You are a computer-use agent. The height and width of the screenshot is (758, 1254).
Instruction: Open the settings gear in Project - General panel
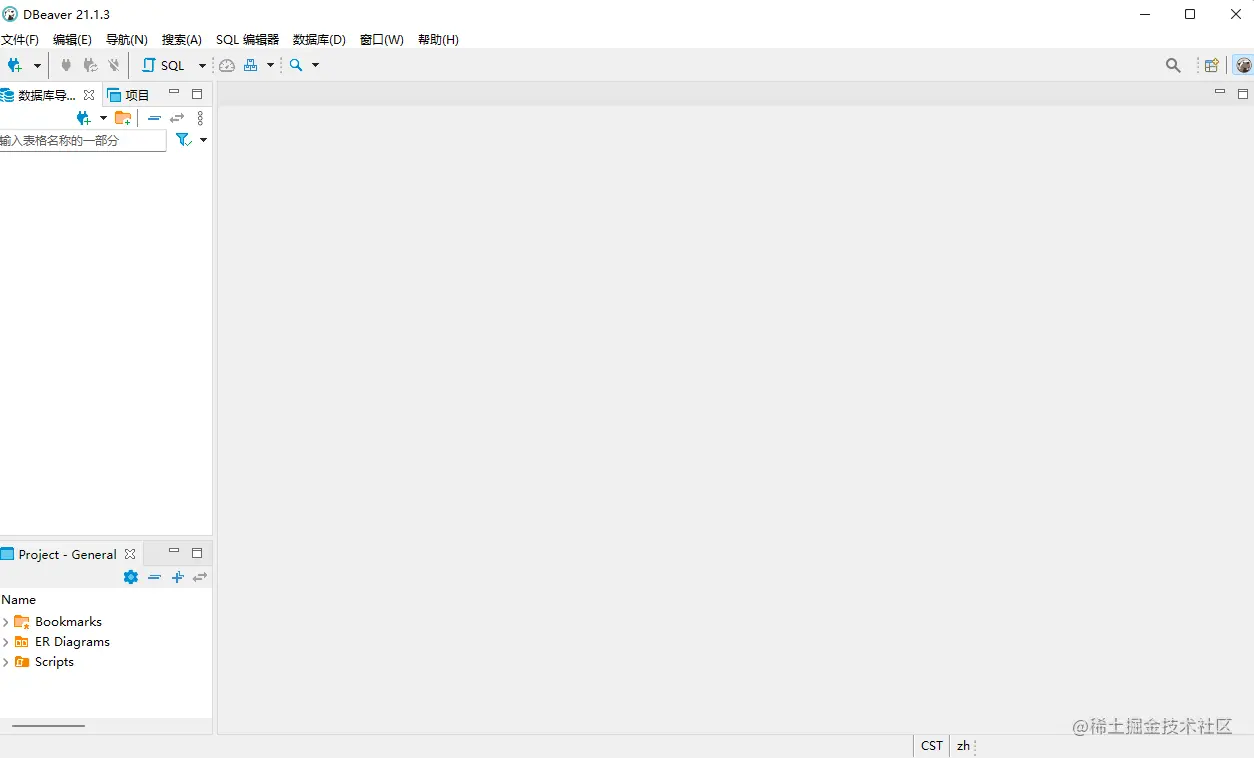pyautogui.click(x=130, y=577)
